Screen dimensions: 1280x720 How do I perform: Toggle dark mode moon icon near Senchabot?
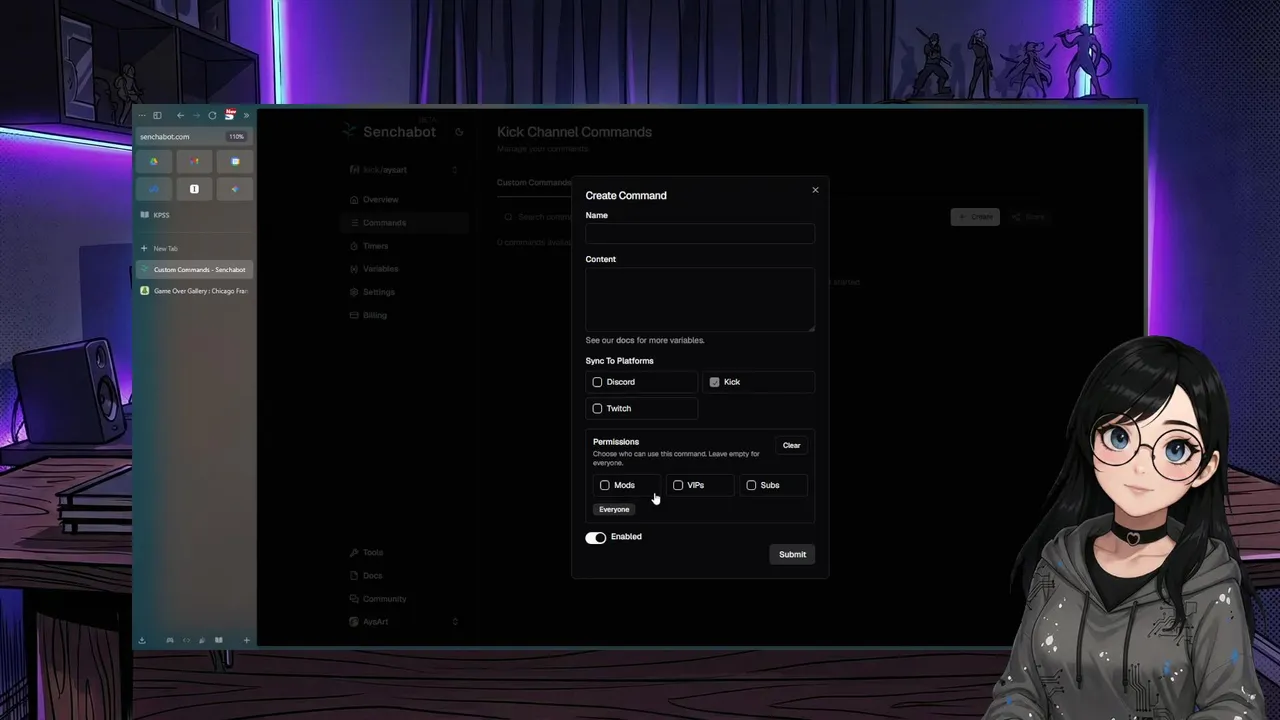[x=459, y=132]
